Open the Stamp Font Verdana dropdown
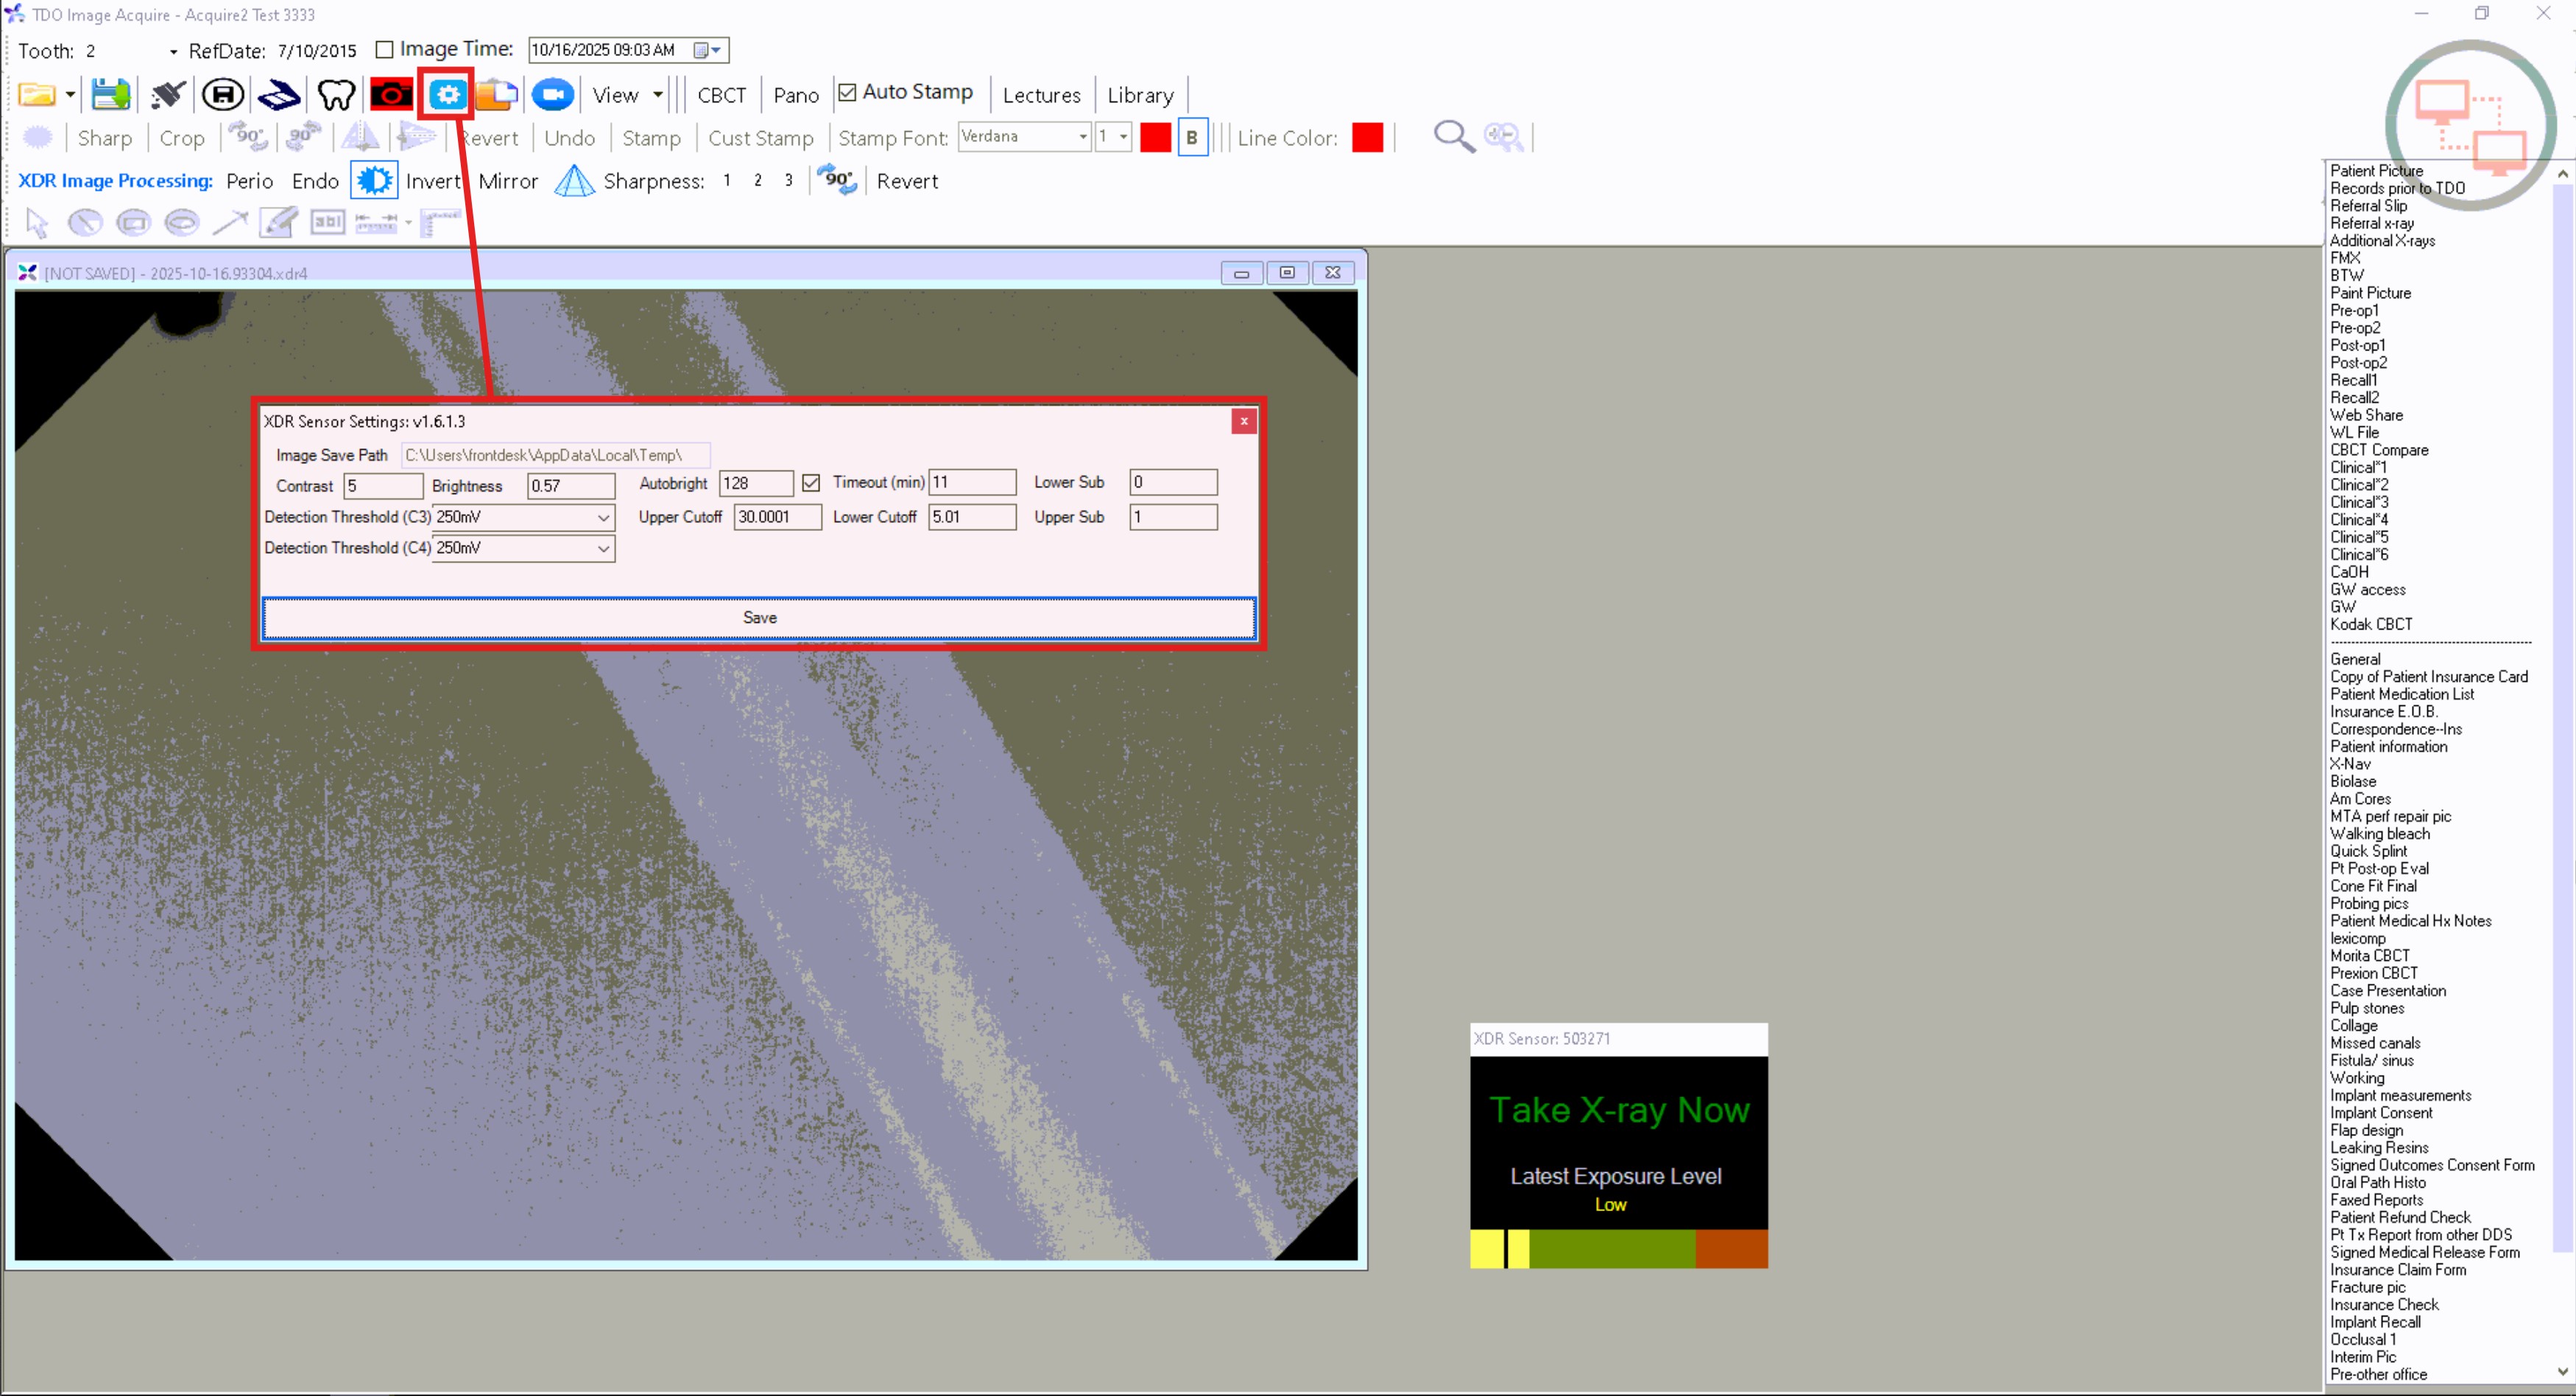 pos(1082,137)
